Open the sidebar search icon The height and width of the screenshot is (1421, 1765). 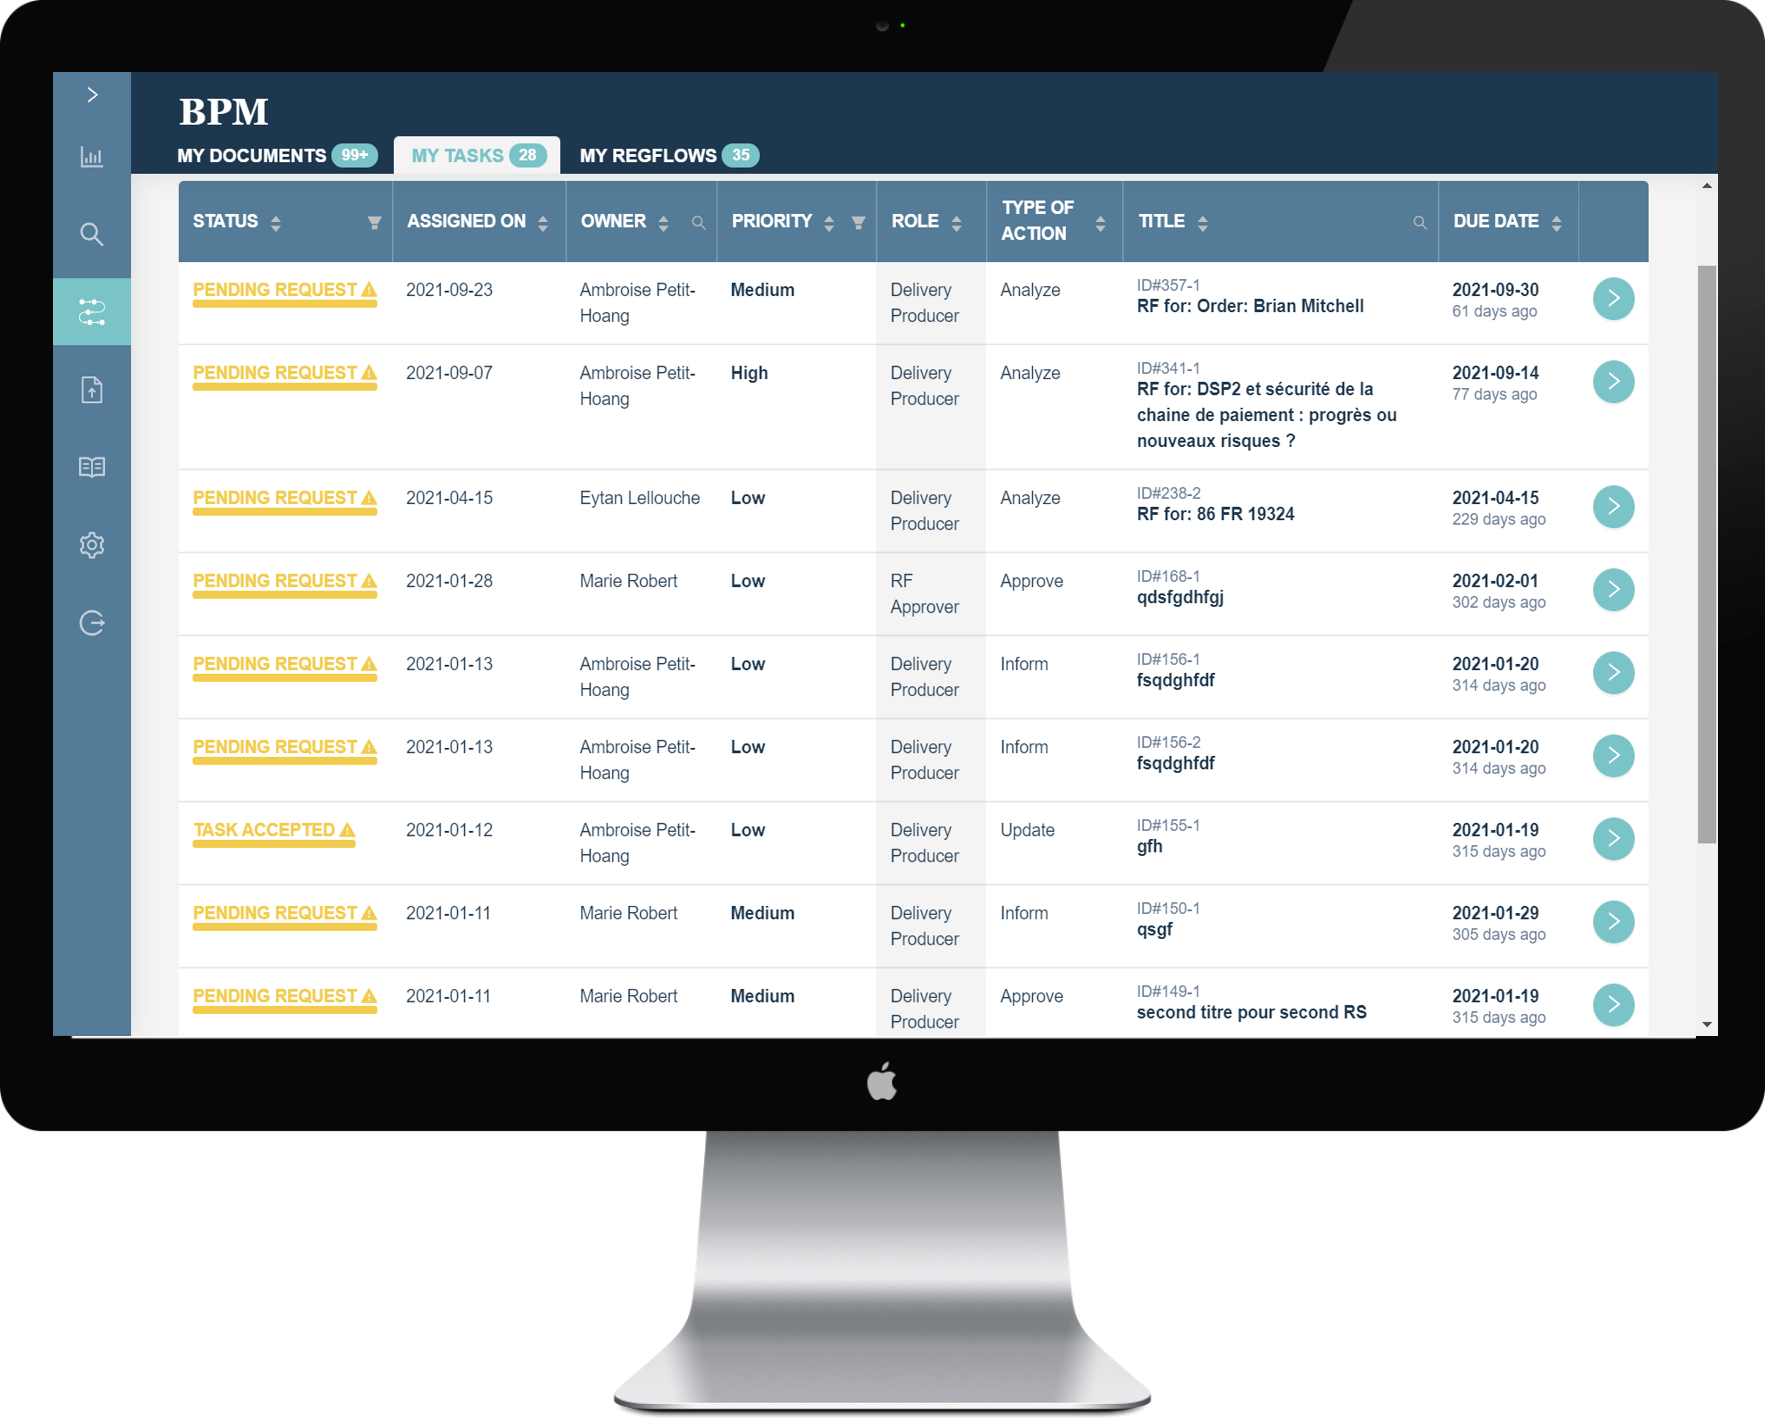tap(92, 235)
